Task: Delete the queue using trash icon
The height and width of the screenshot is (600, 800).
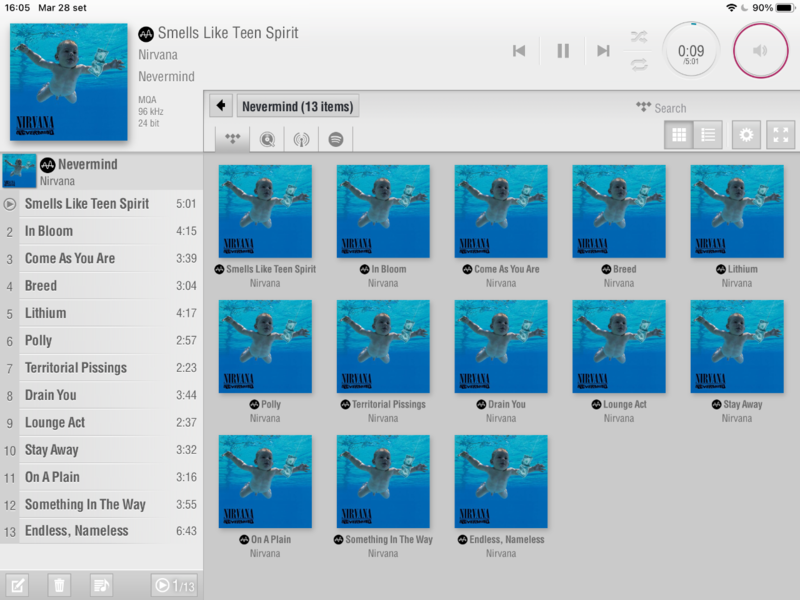Action: pos(59,585)
